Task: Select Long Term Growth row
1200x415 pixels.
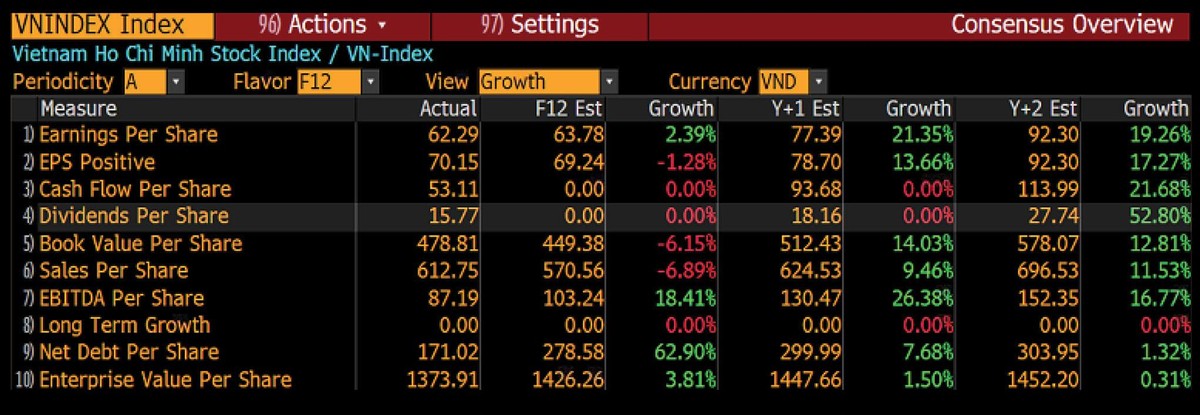Action: point(125,325)
